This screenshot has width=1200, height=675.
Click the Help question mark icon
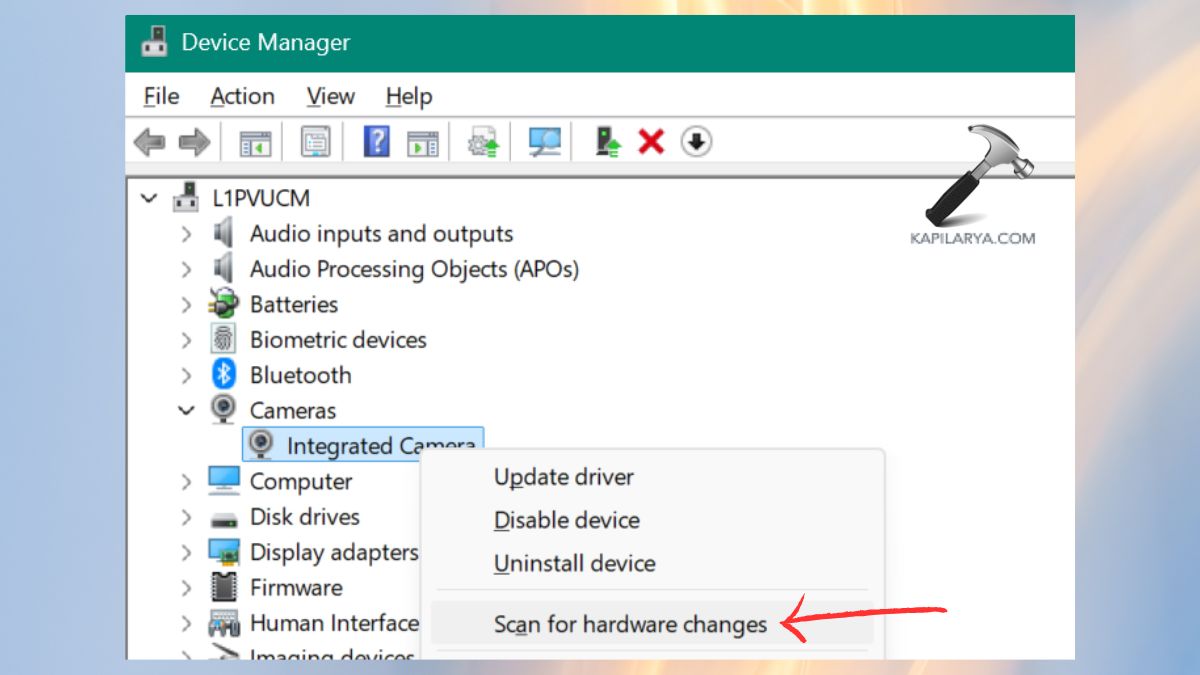click(x=378, y=141)
